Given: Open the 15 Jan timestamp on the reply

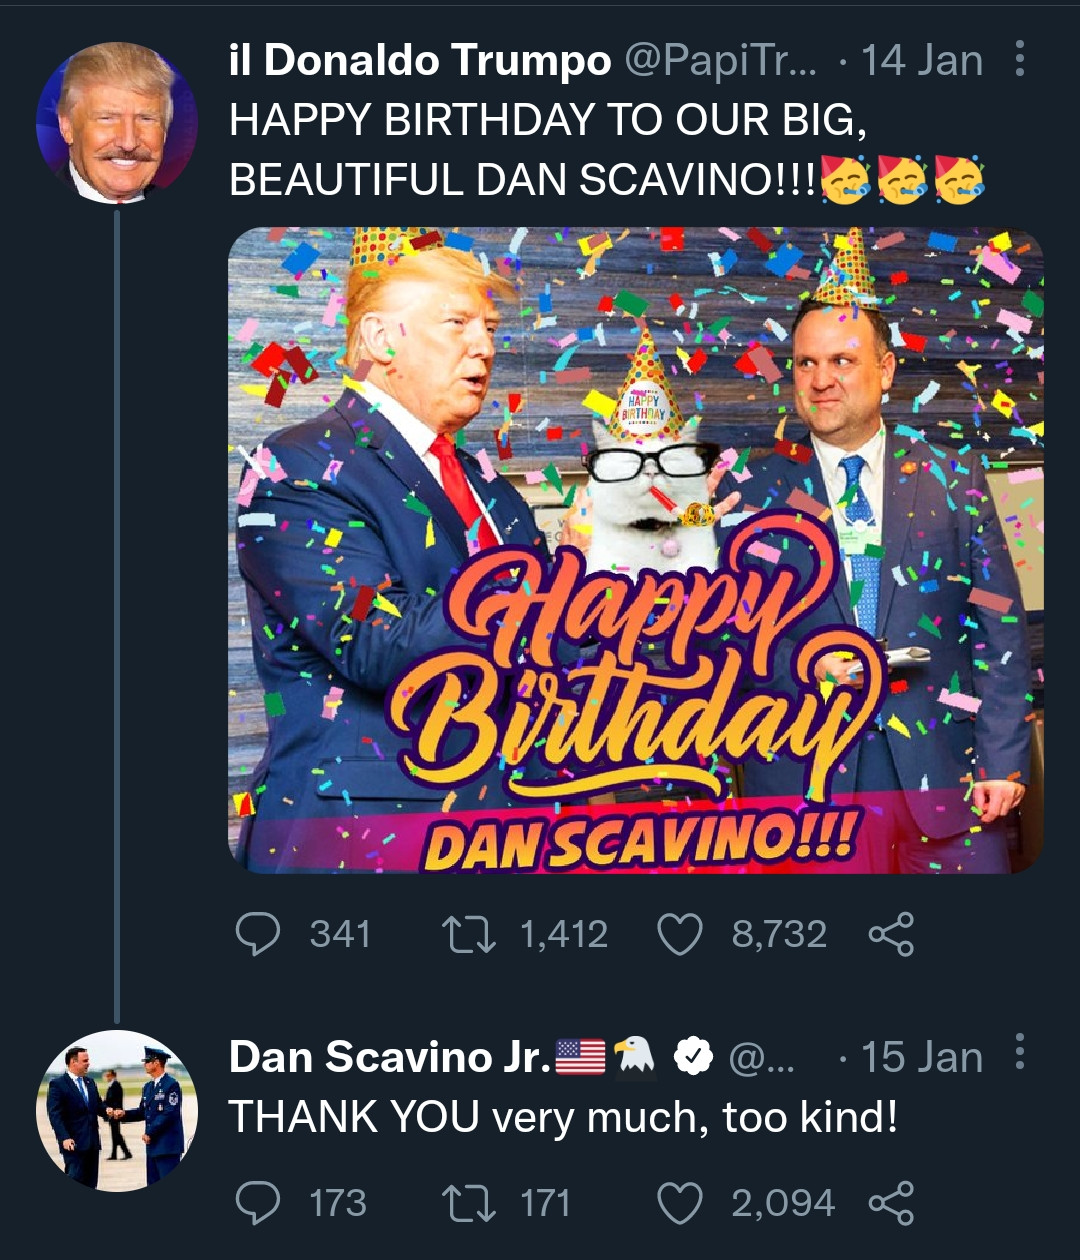Looking at the screenshot, I should 921,1057.
